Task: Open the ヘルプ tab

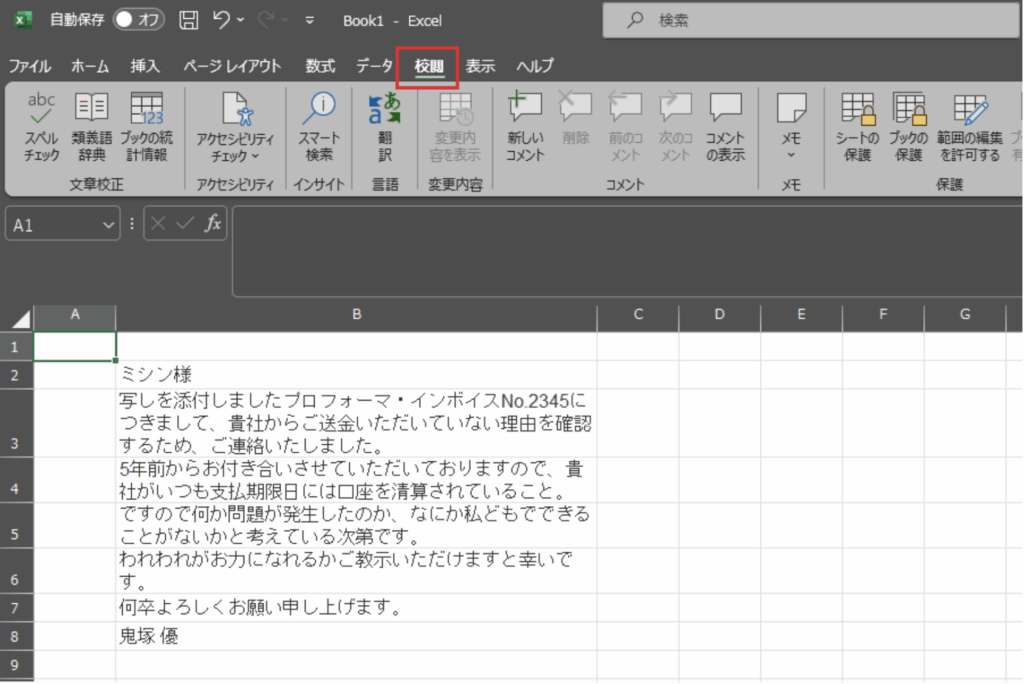Action: (x=535, y=66)
